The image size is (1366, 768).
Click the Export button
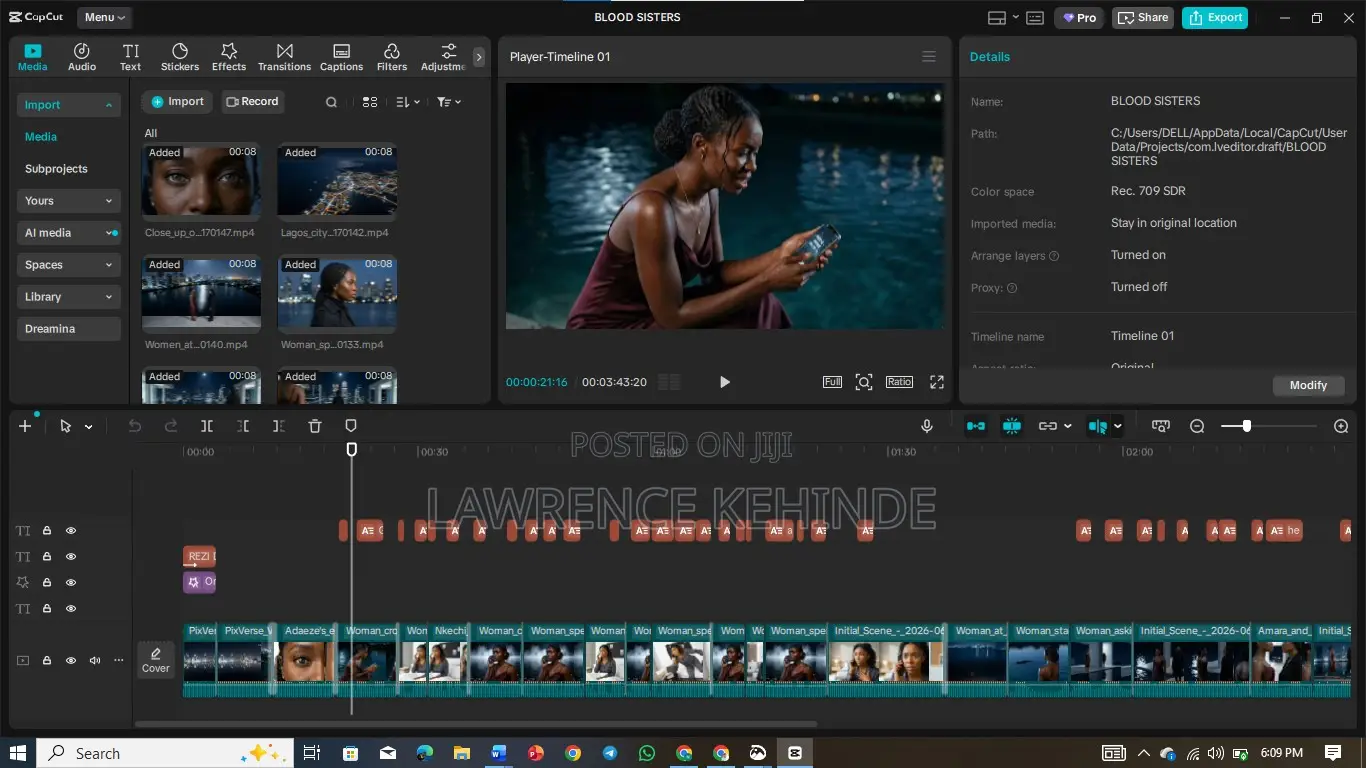pos(1215,18)
